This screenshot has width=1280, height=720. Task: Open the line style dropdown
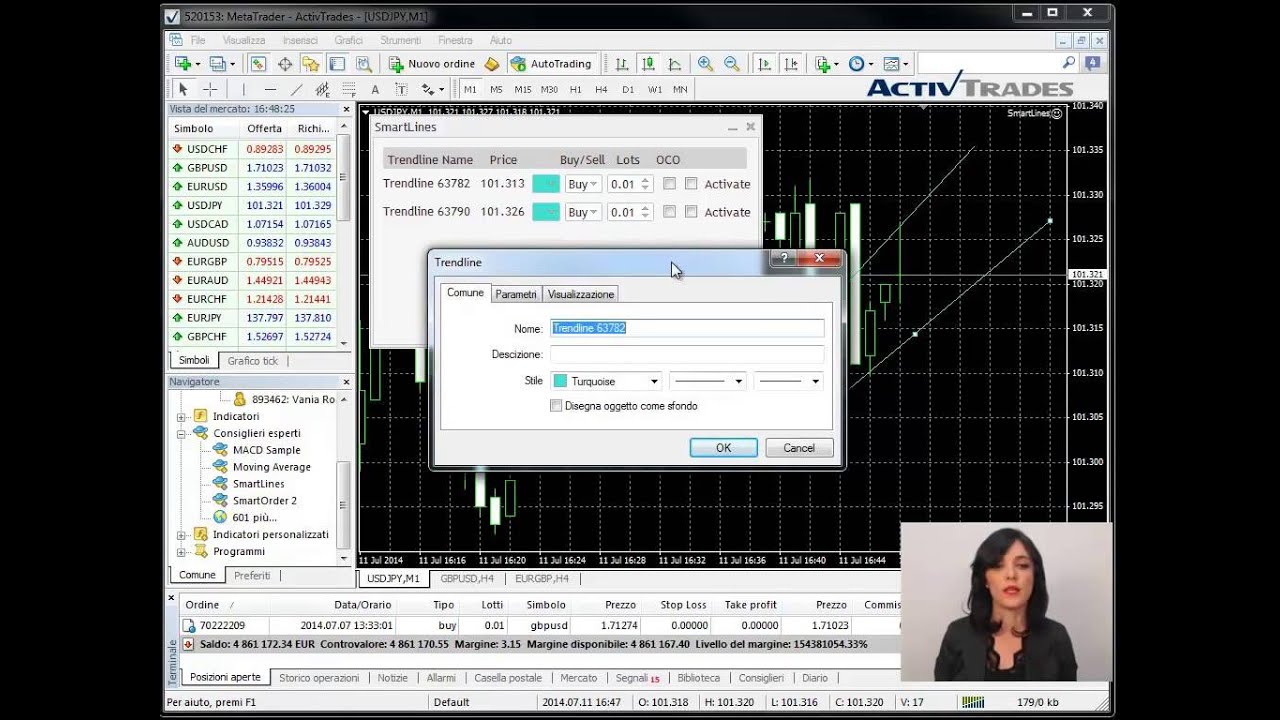click(x=708, y=381)
